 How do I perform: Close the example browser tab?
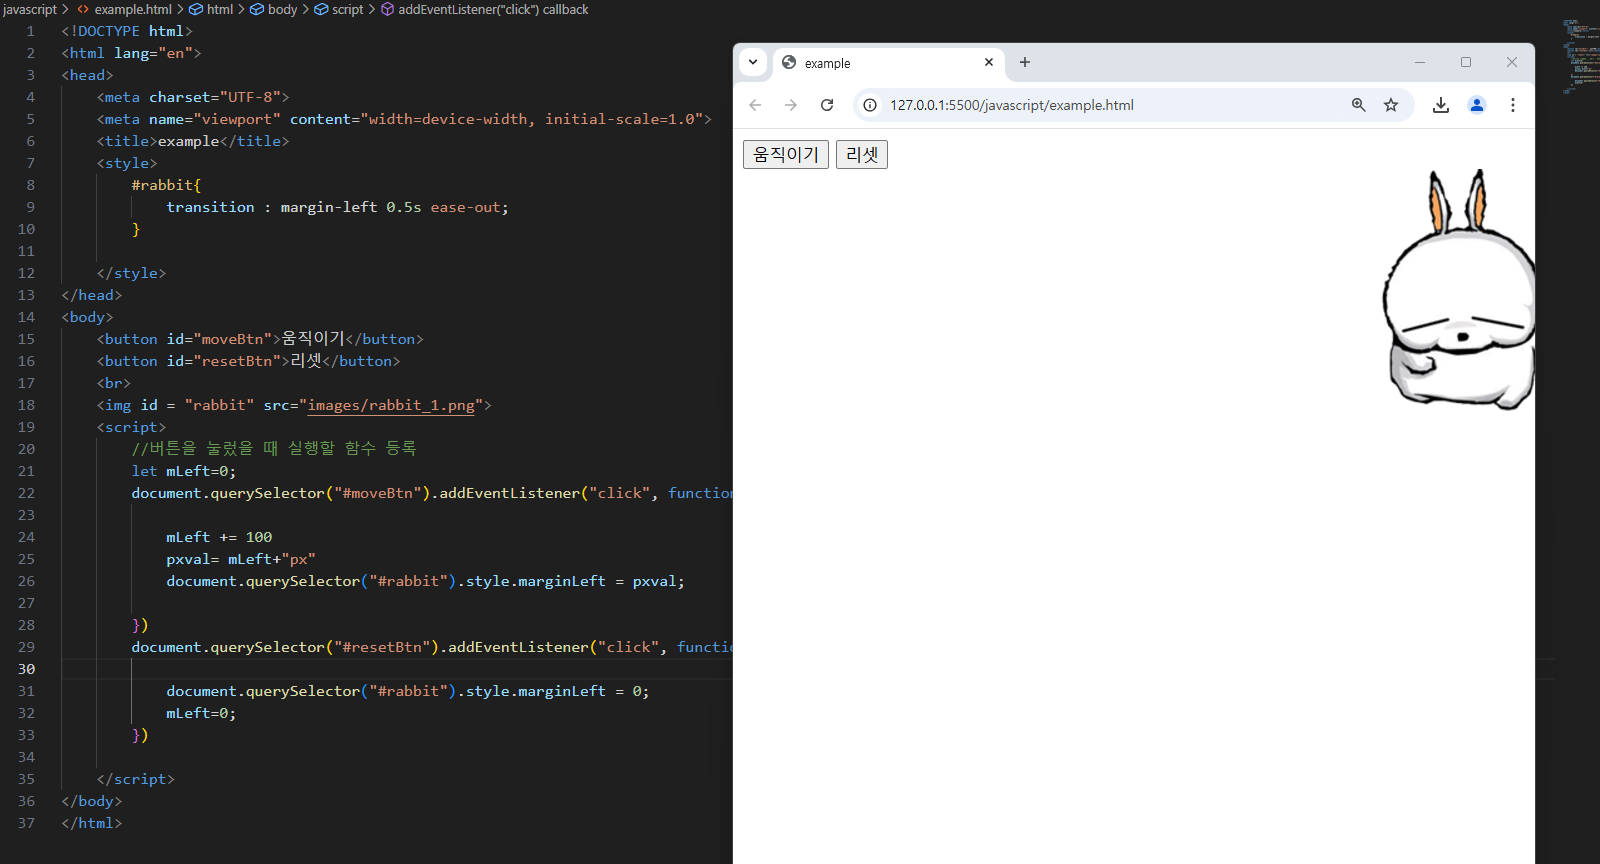click(x=989, y=62)
